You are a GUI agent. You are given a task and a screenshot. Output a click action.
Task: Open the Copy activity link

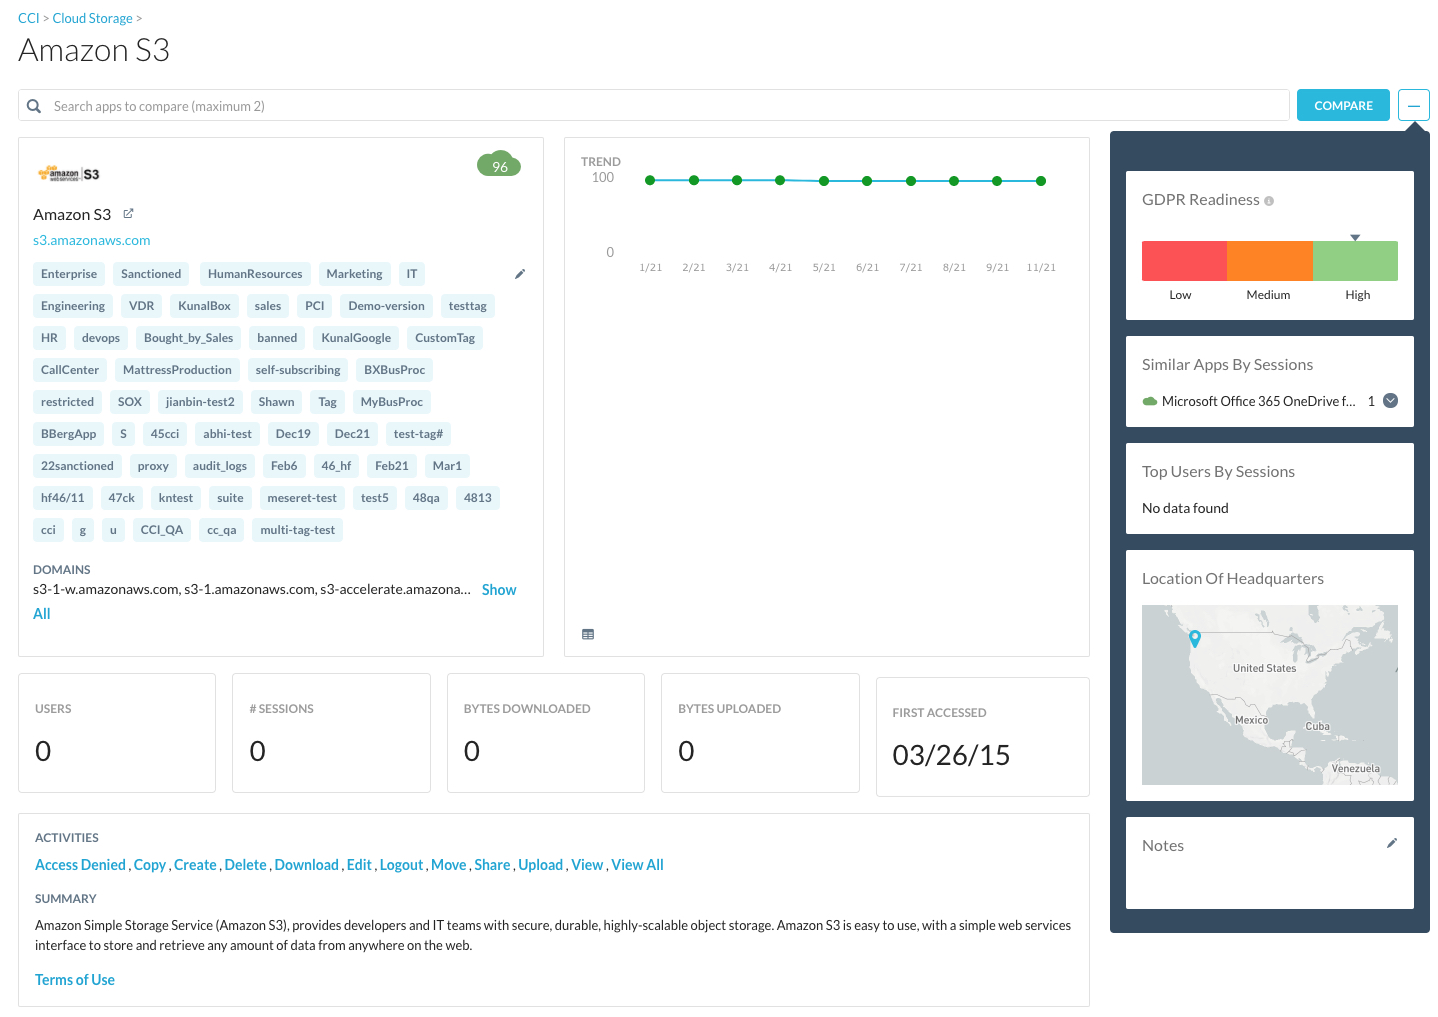150,865
